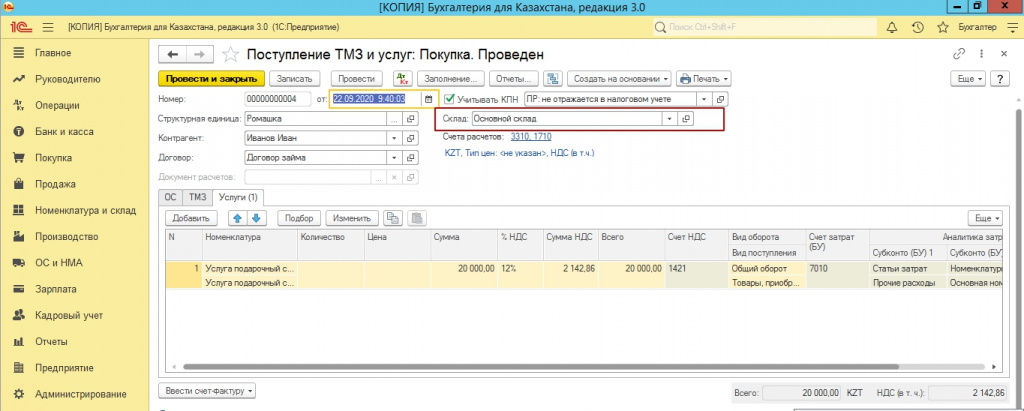Move the row down with blue arrow

(256, 218)
